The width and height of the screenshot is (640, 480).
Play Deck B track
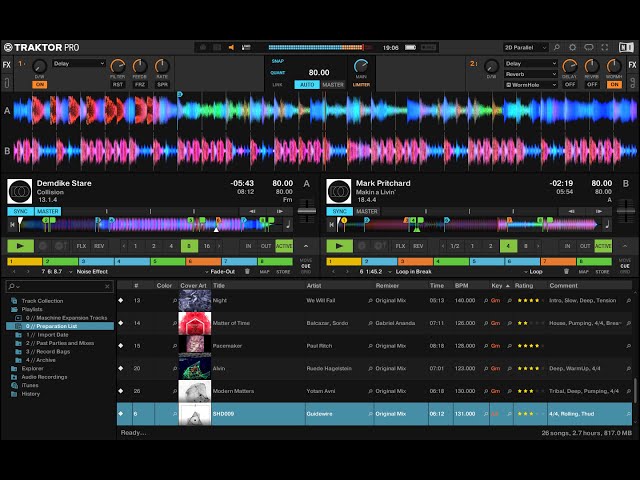point(339,246)
